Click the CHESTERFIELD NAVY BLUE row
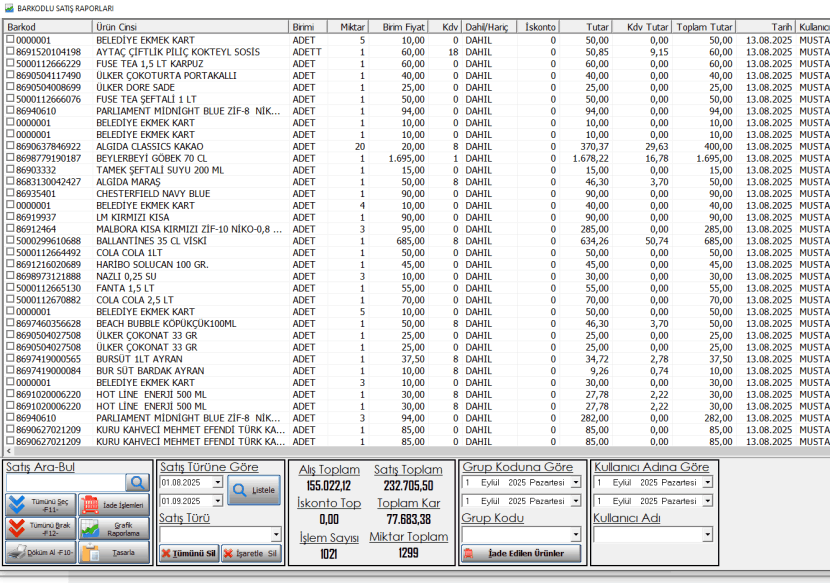 [x=416, y=194]
